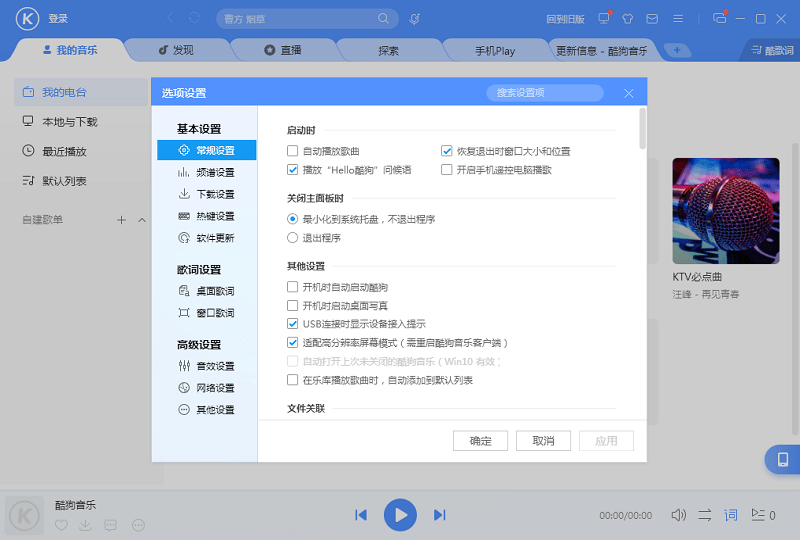Image resolution: width=800 pixels, height=540 pixels.
Task: Click the download icon in player bar
Action: pos(86,525)
